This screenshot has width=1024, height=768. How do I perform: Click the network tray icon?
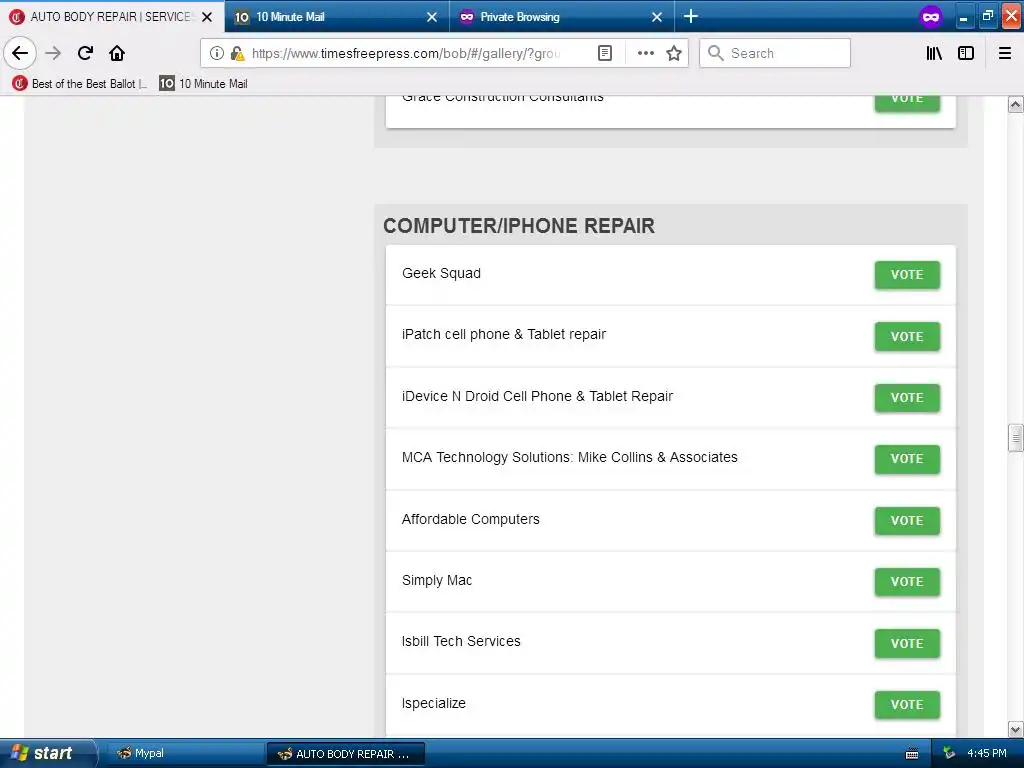tap(949, 754)
